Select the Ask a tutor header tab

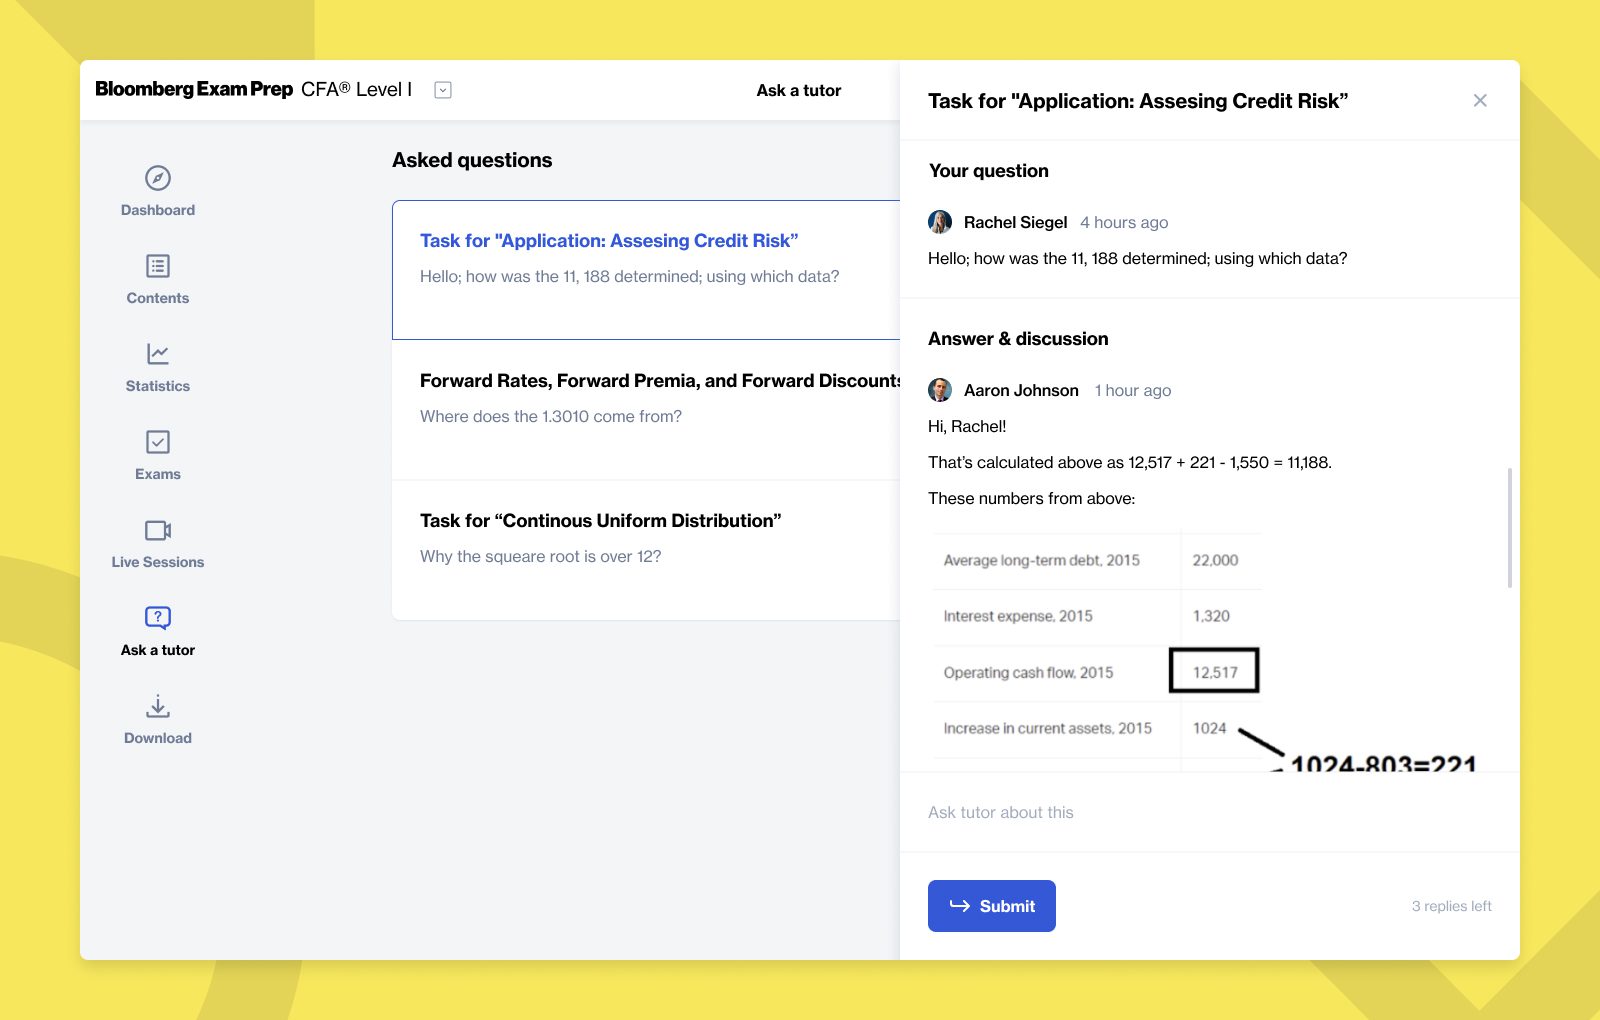pos(798,90)
